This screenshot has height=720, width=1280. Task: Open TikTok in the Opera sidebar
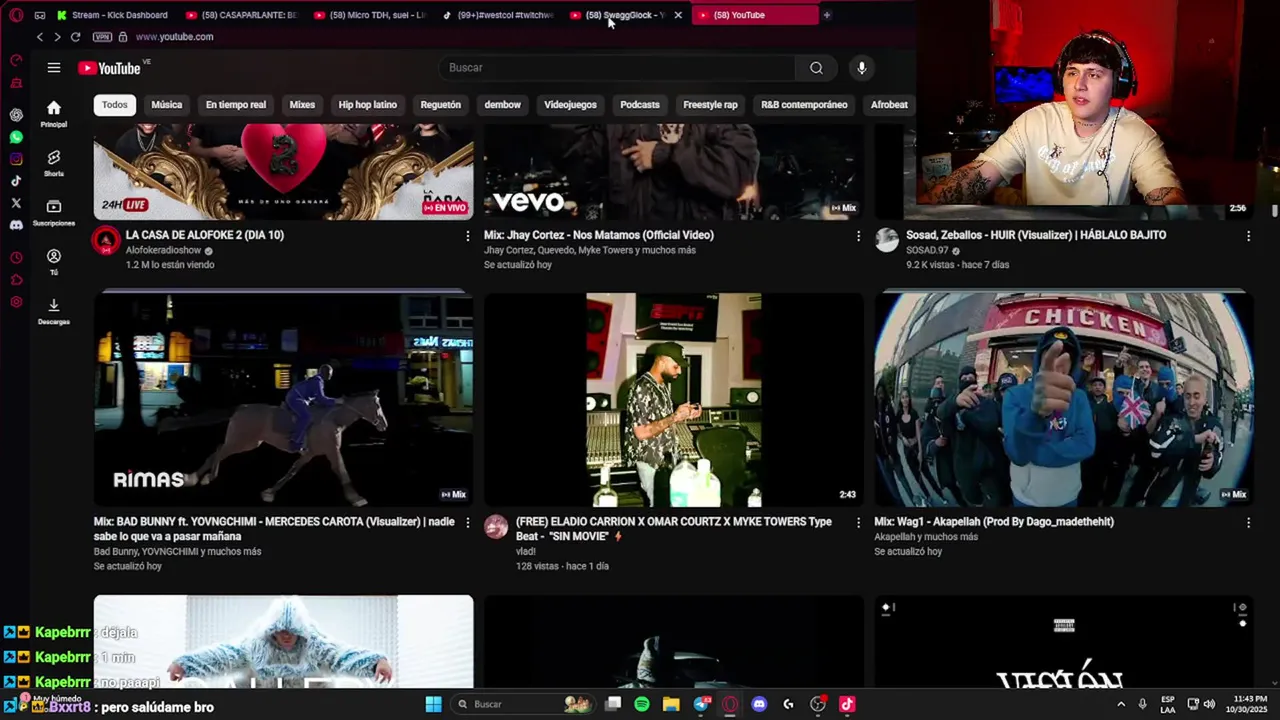coord(16,181)
